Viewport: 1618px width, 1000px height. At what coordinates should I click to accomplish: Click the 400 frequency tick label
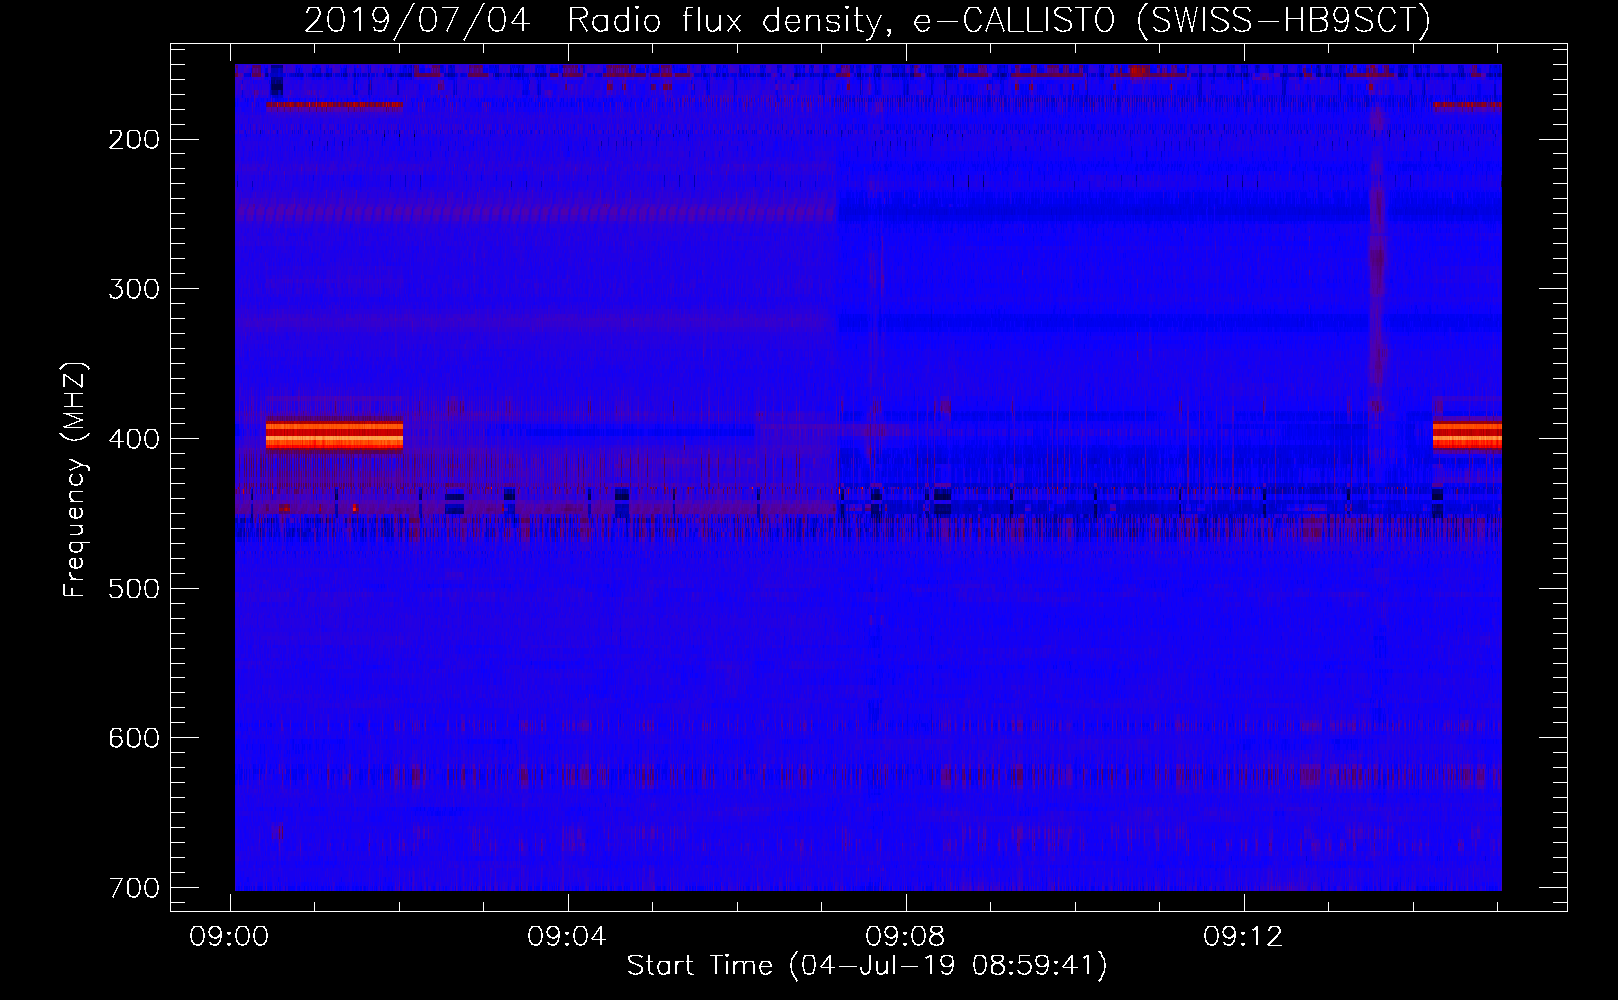[x=133, y=439]
